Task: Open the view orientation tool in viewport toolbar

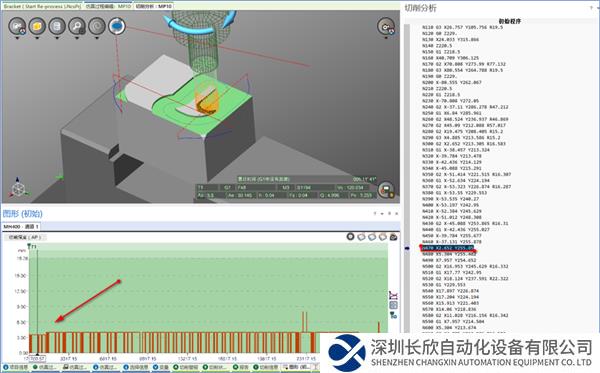Action: 17,26
